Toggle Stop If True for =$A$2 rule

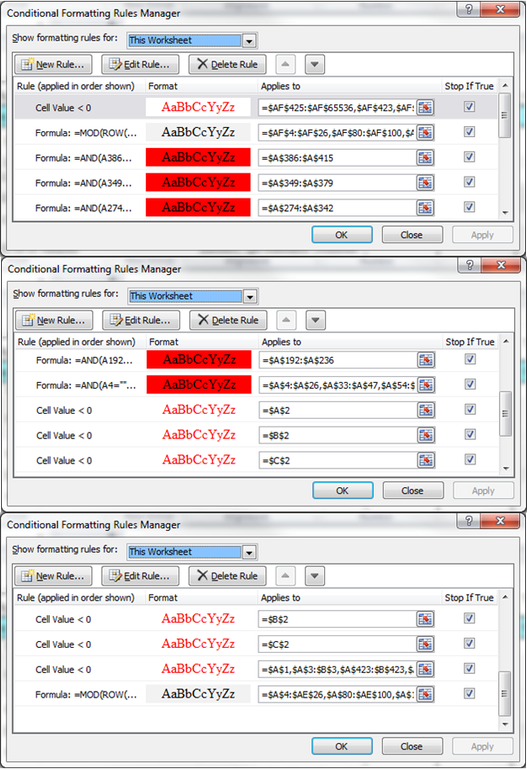coord(471,410)
